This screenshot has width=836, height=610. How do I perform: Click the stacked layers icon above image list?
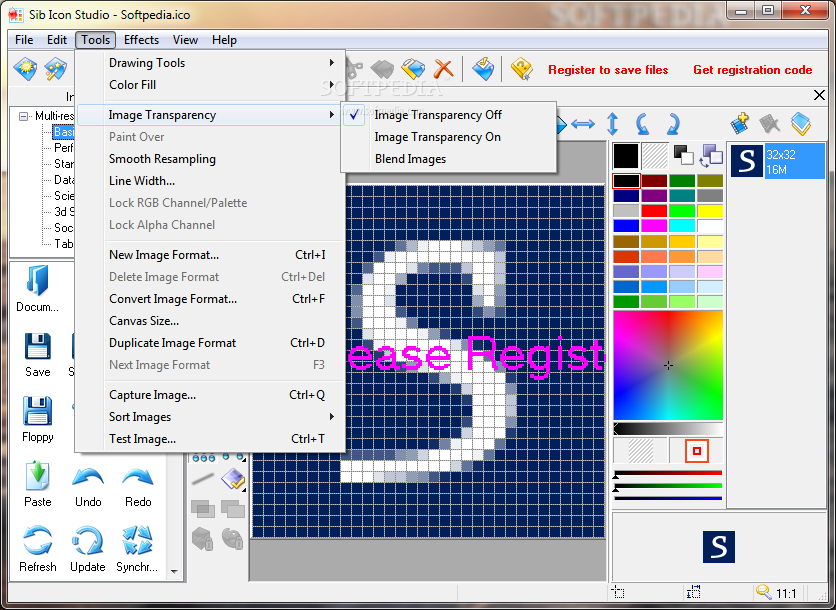[x=801, y=124]
